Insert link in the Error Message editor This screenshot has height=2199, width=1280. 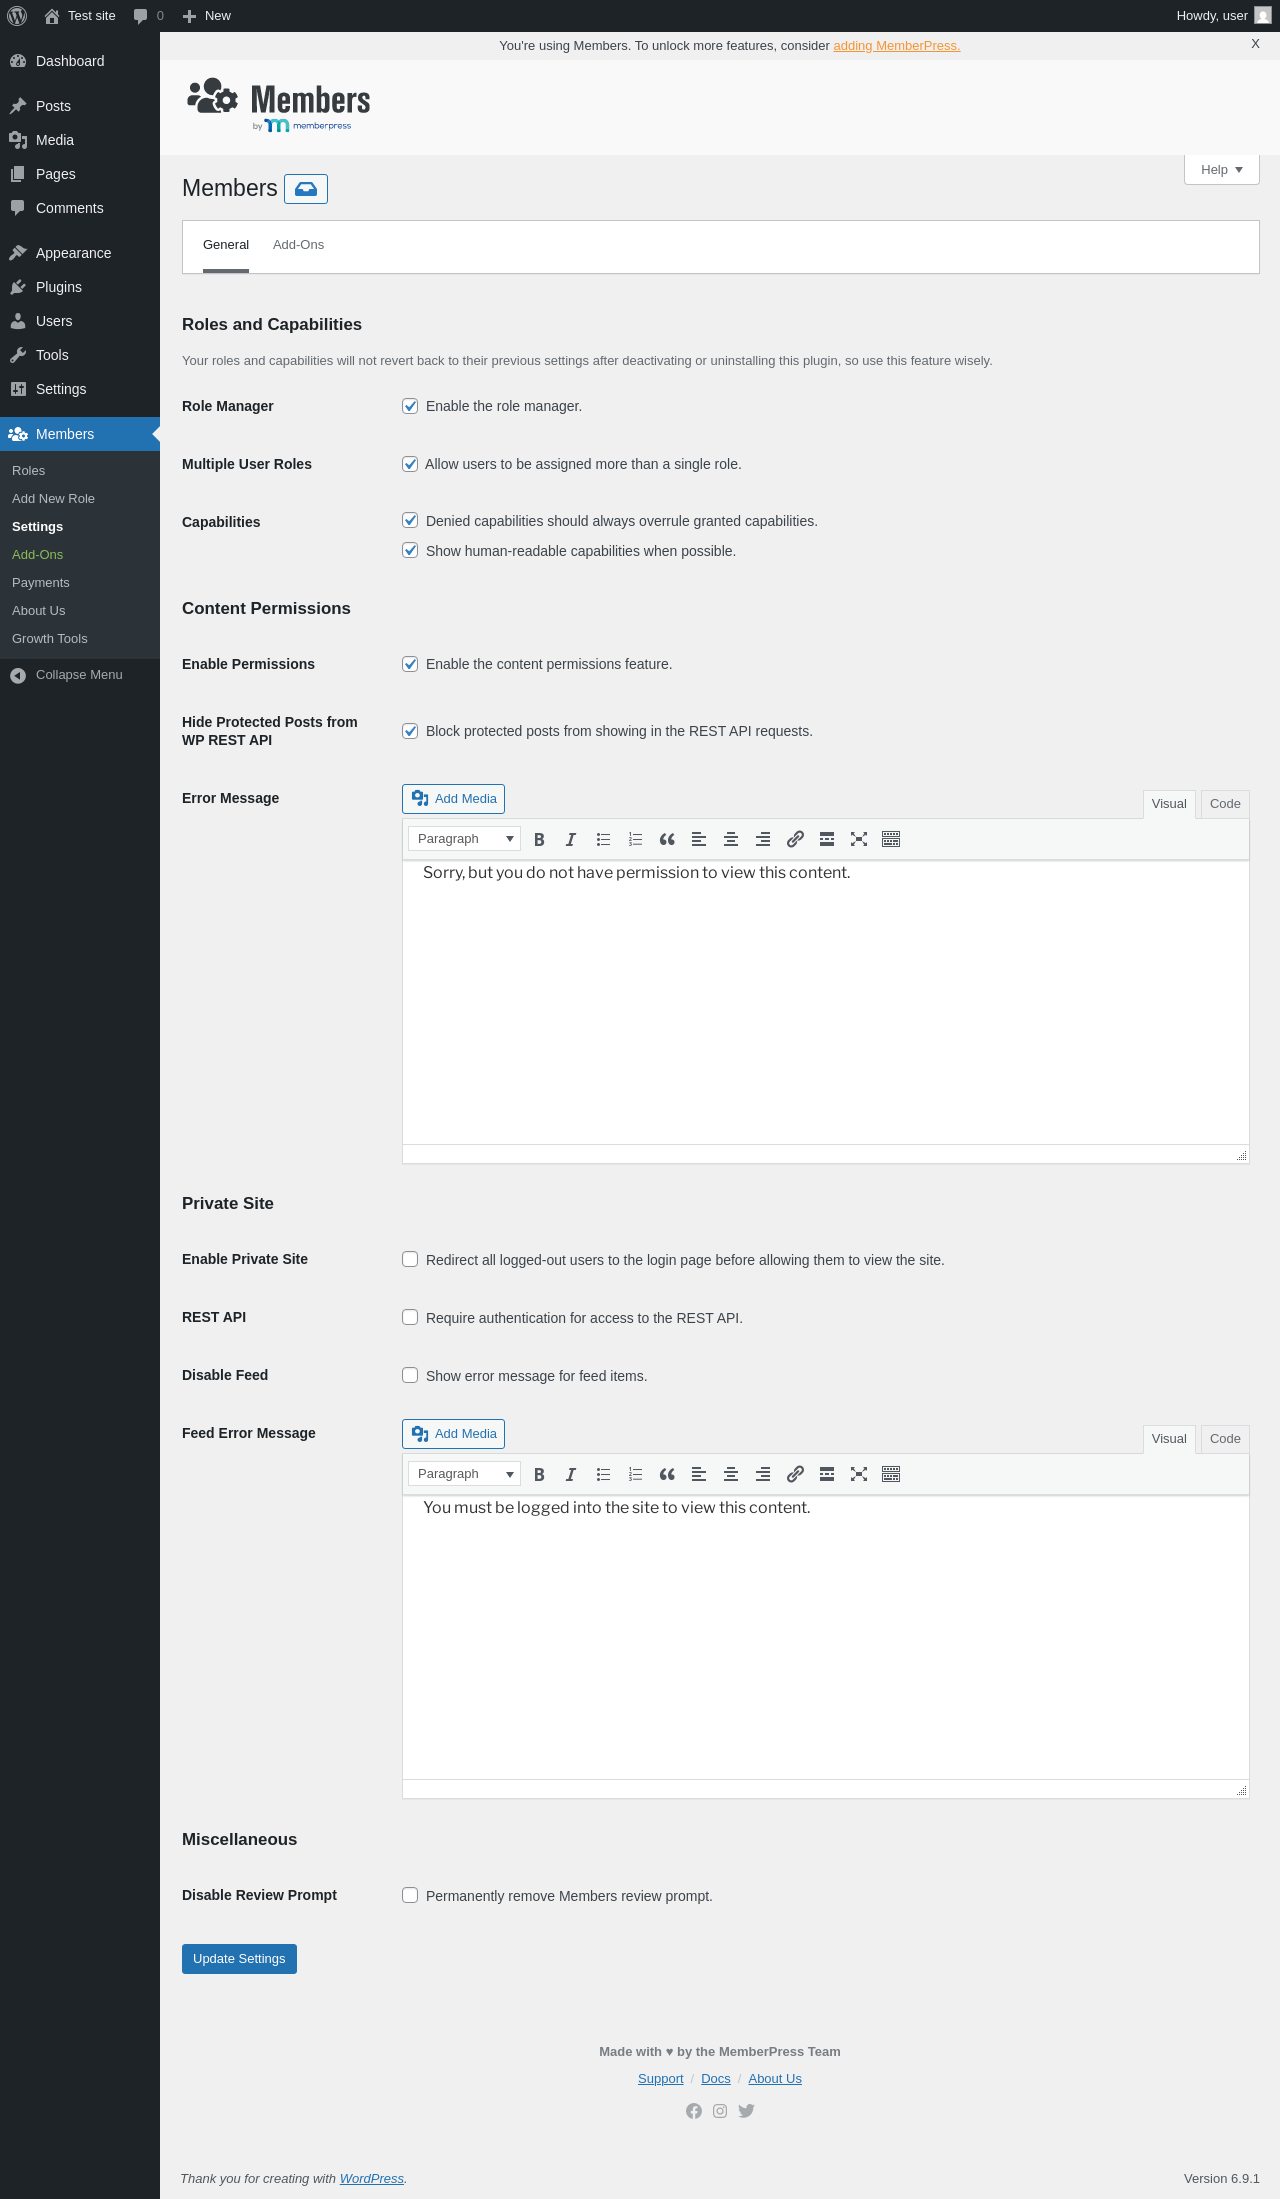(795, 840)
